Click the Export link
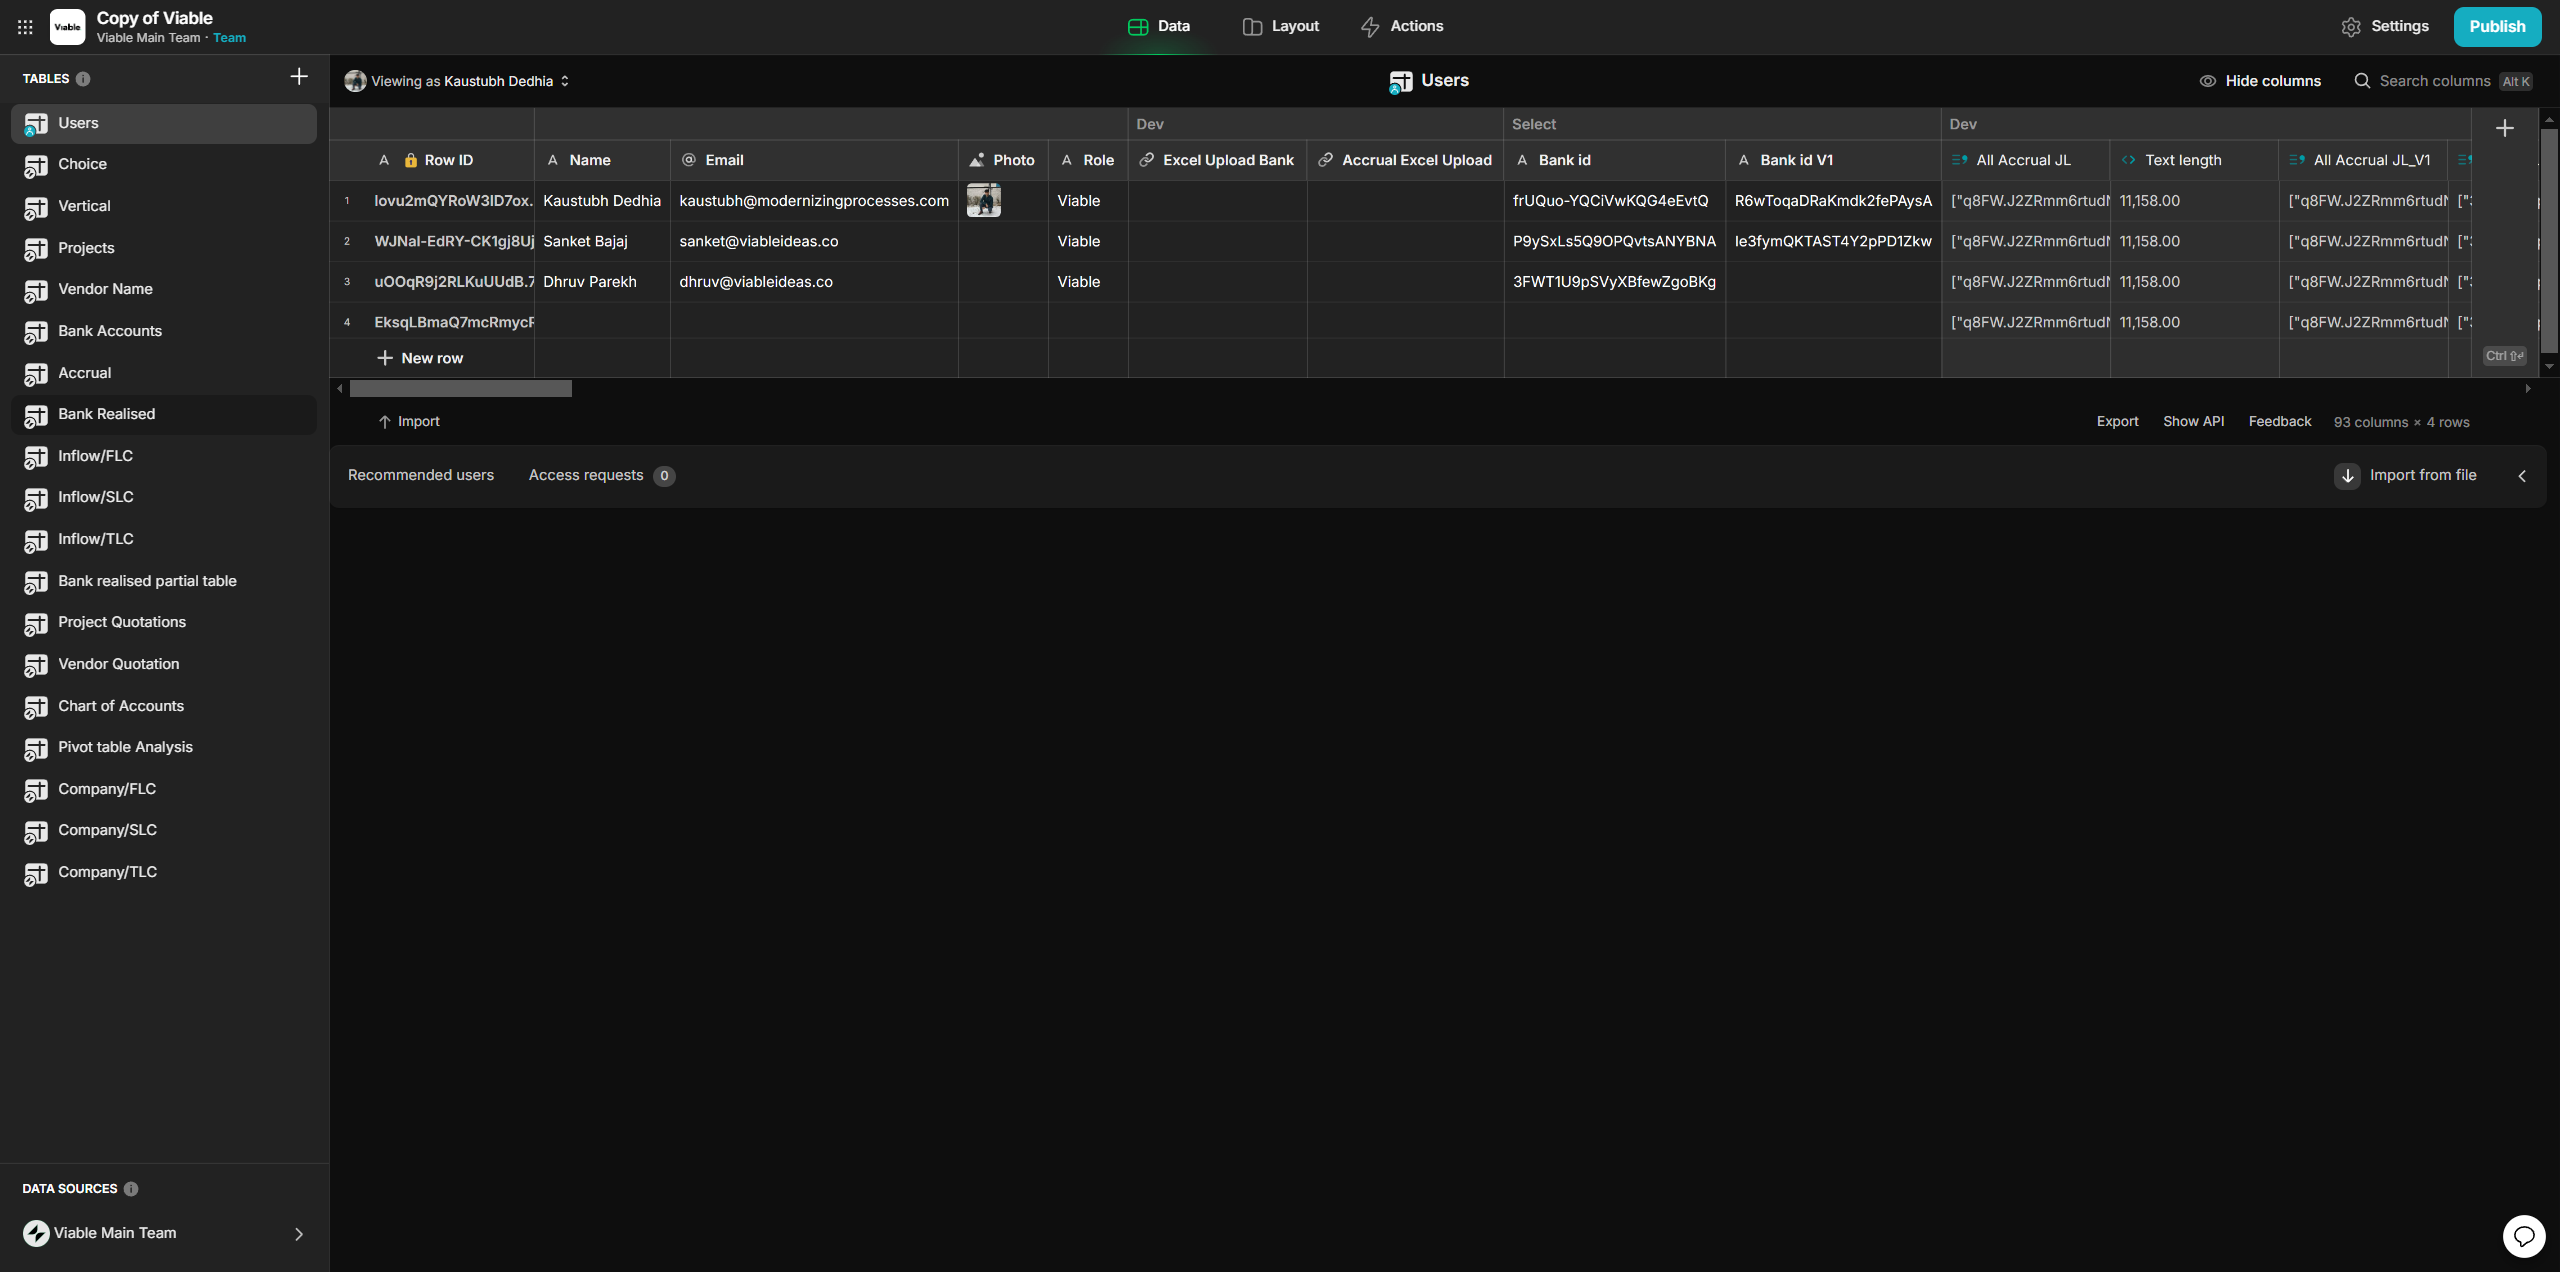The height and width of the screenshot is (1272, 2560). click(2117, 422)
